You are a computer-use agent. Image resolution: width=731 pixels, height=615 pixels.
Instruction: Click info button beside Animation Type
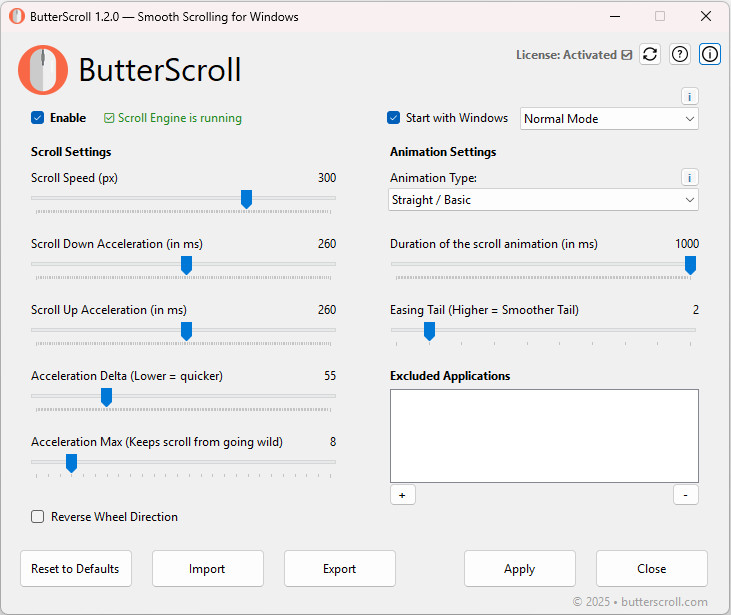[x=690, y=177]
